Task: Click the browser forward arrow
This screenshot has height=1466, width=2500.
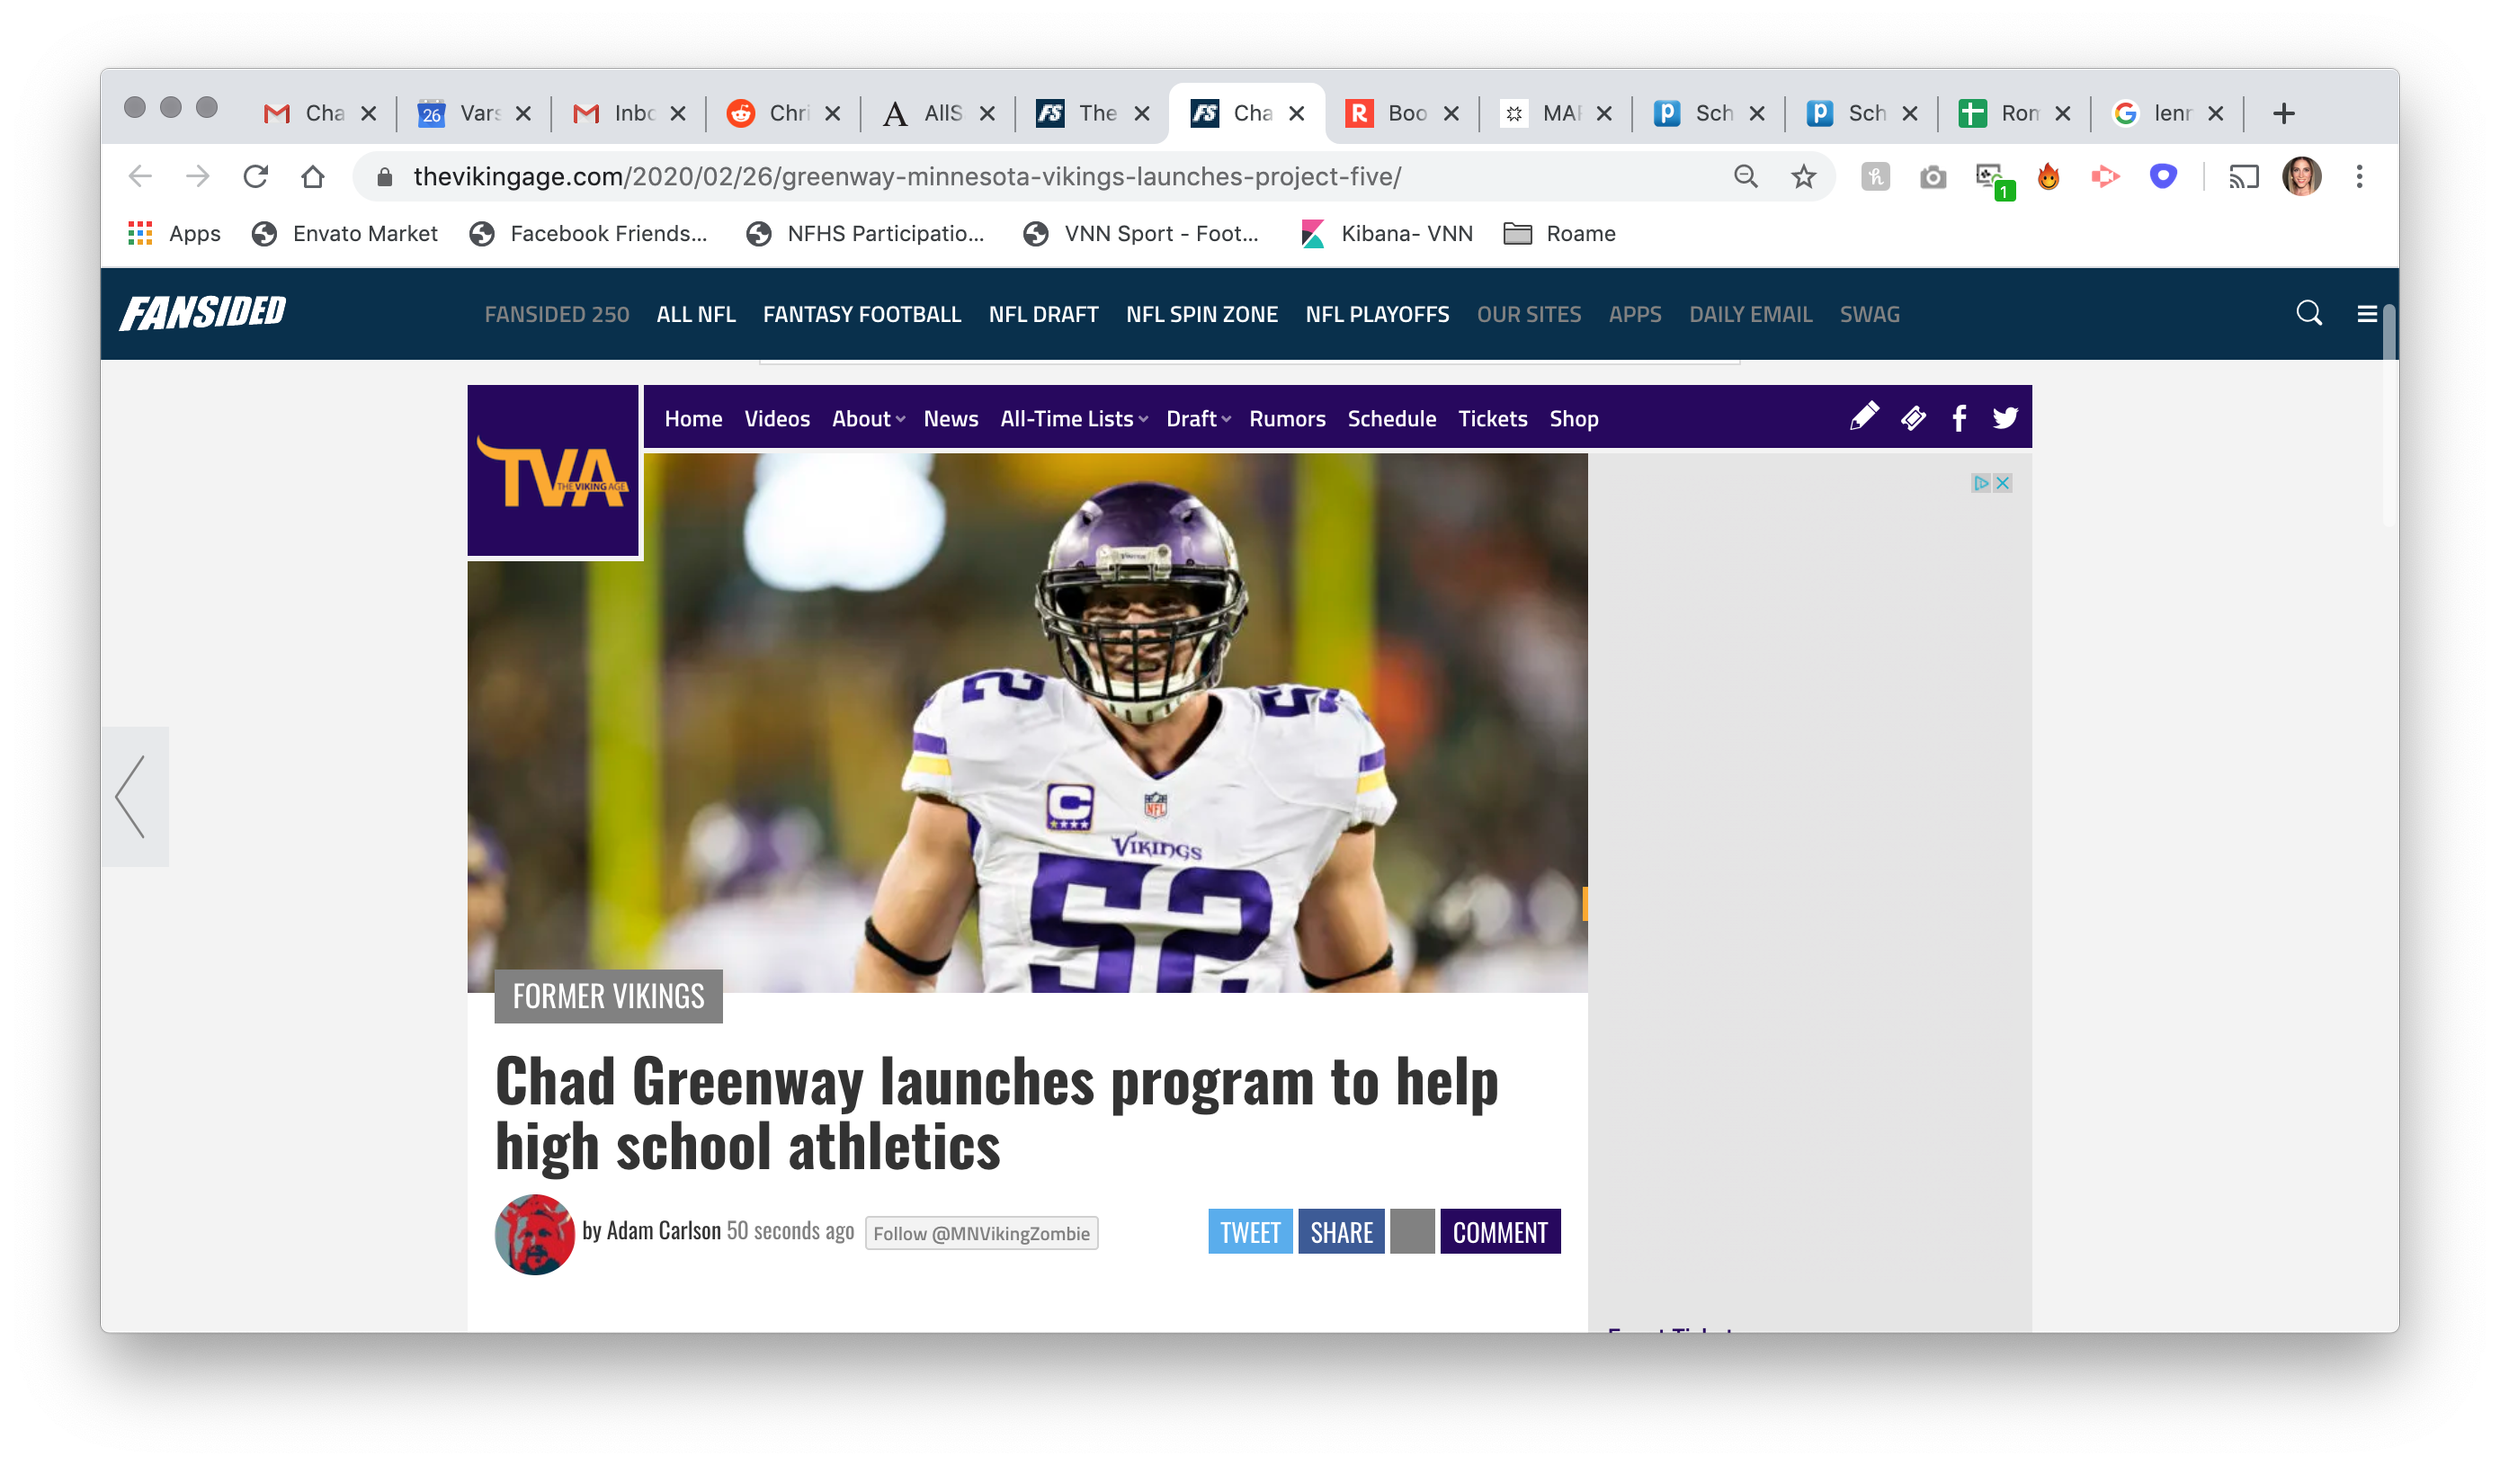Action: (x=198, y=177)
